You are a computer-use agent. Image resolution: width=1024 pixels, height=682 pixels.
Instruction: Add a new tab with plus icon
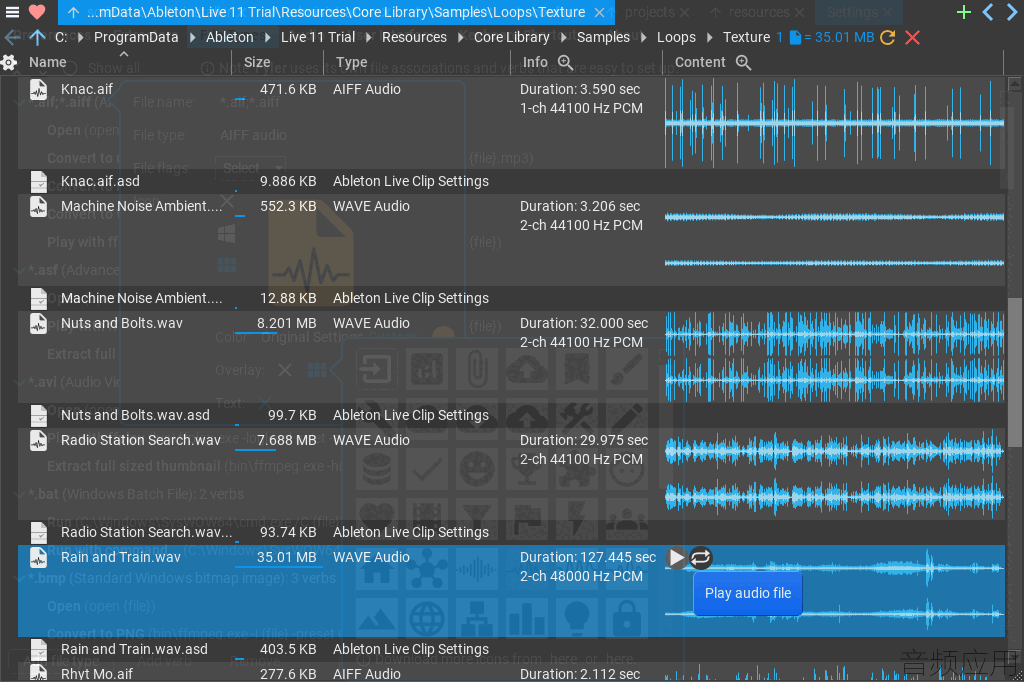[x=963, y=12]
